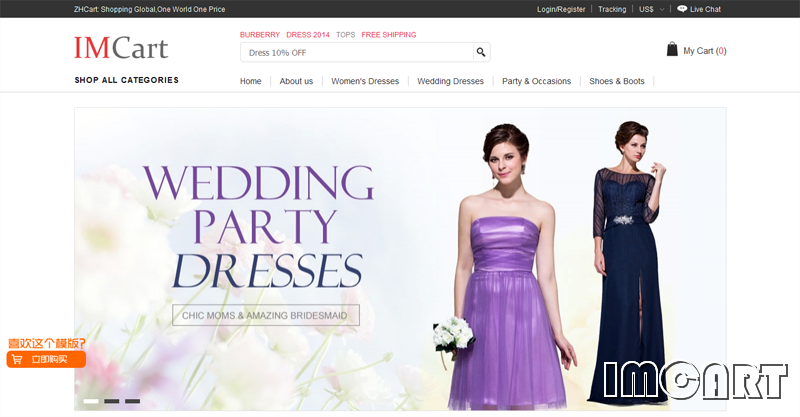The width and height of the screenshot is (800, 417).
Task: Click Live Chat text link
Action: [705, 9]
